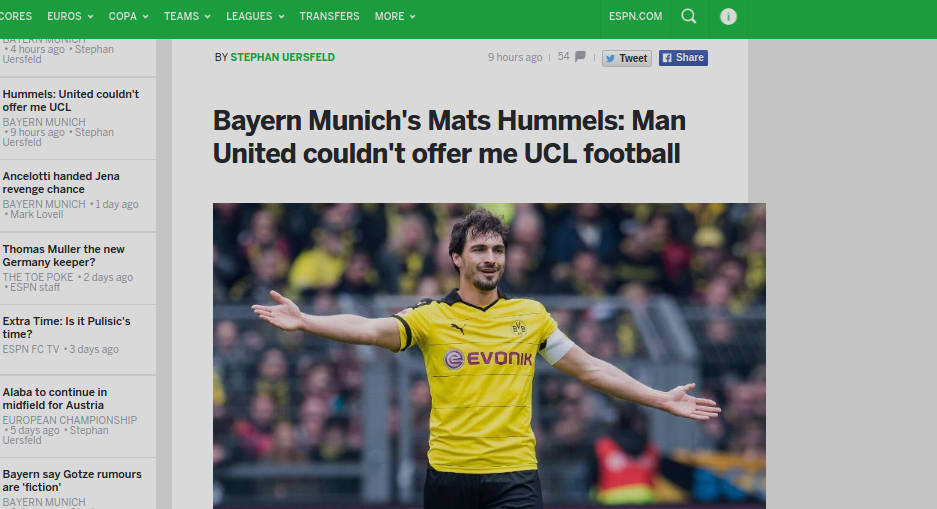The width and height of the screenshot is (937, 509).
Task: Click the info circle icon
Action: click(728, 16)
